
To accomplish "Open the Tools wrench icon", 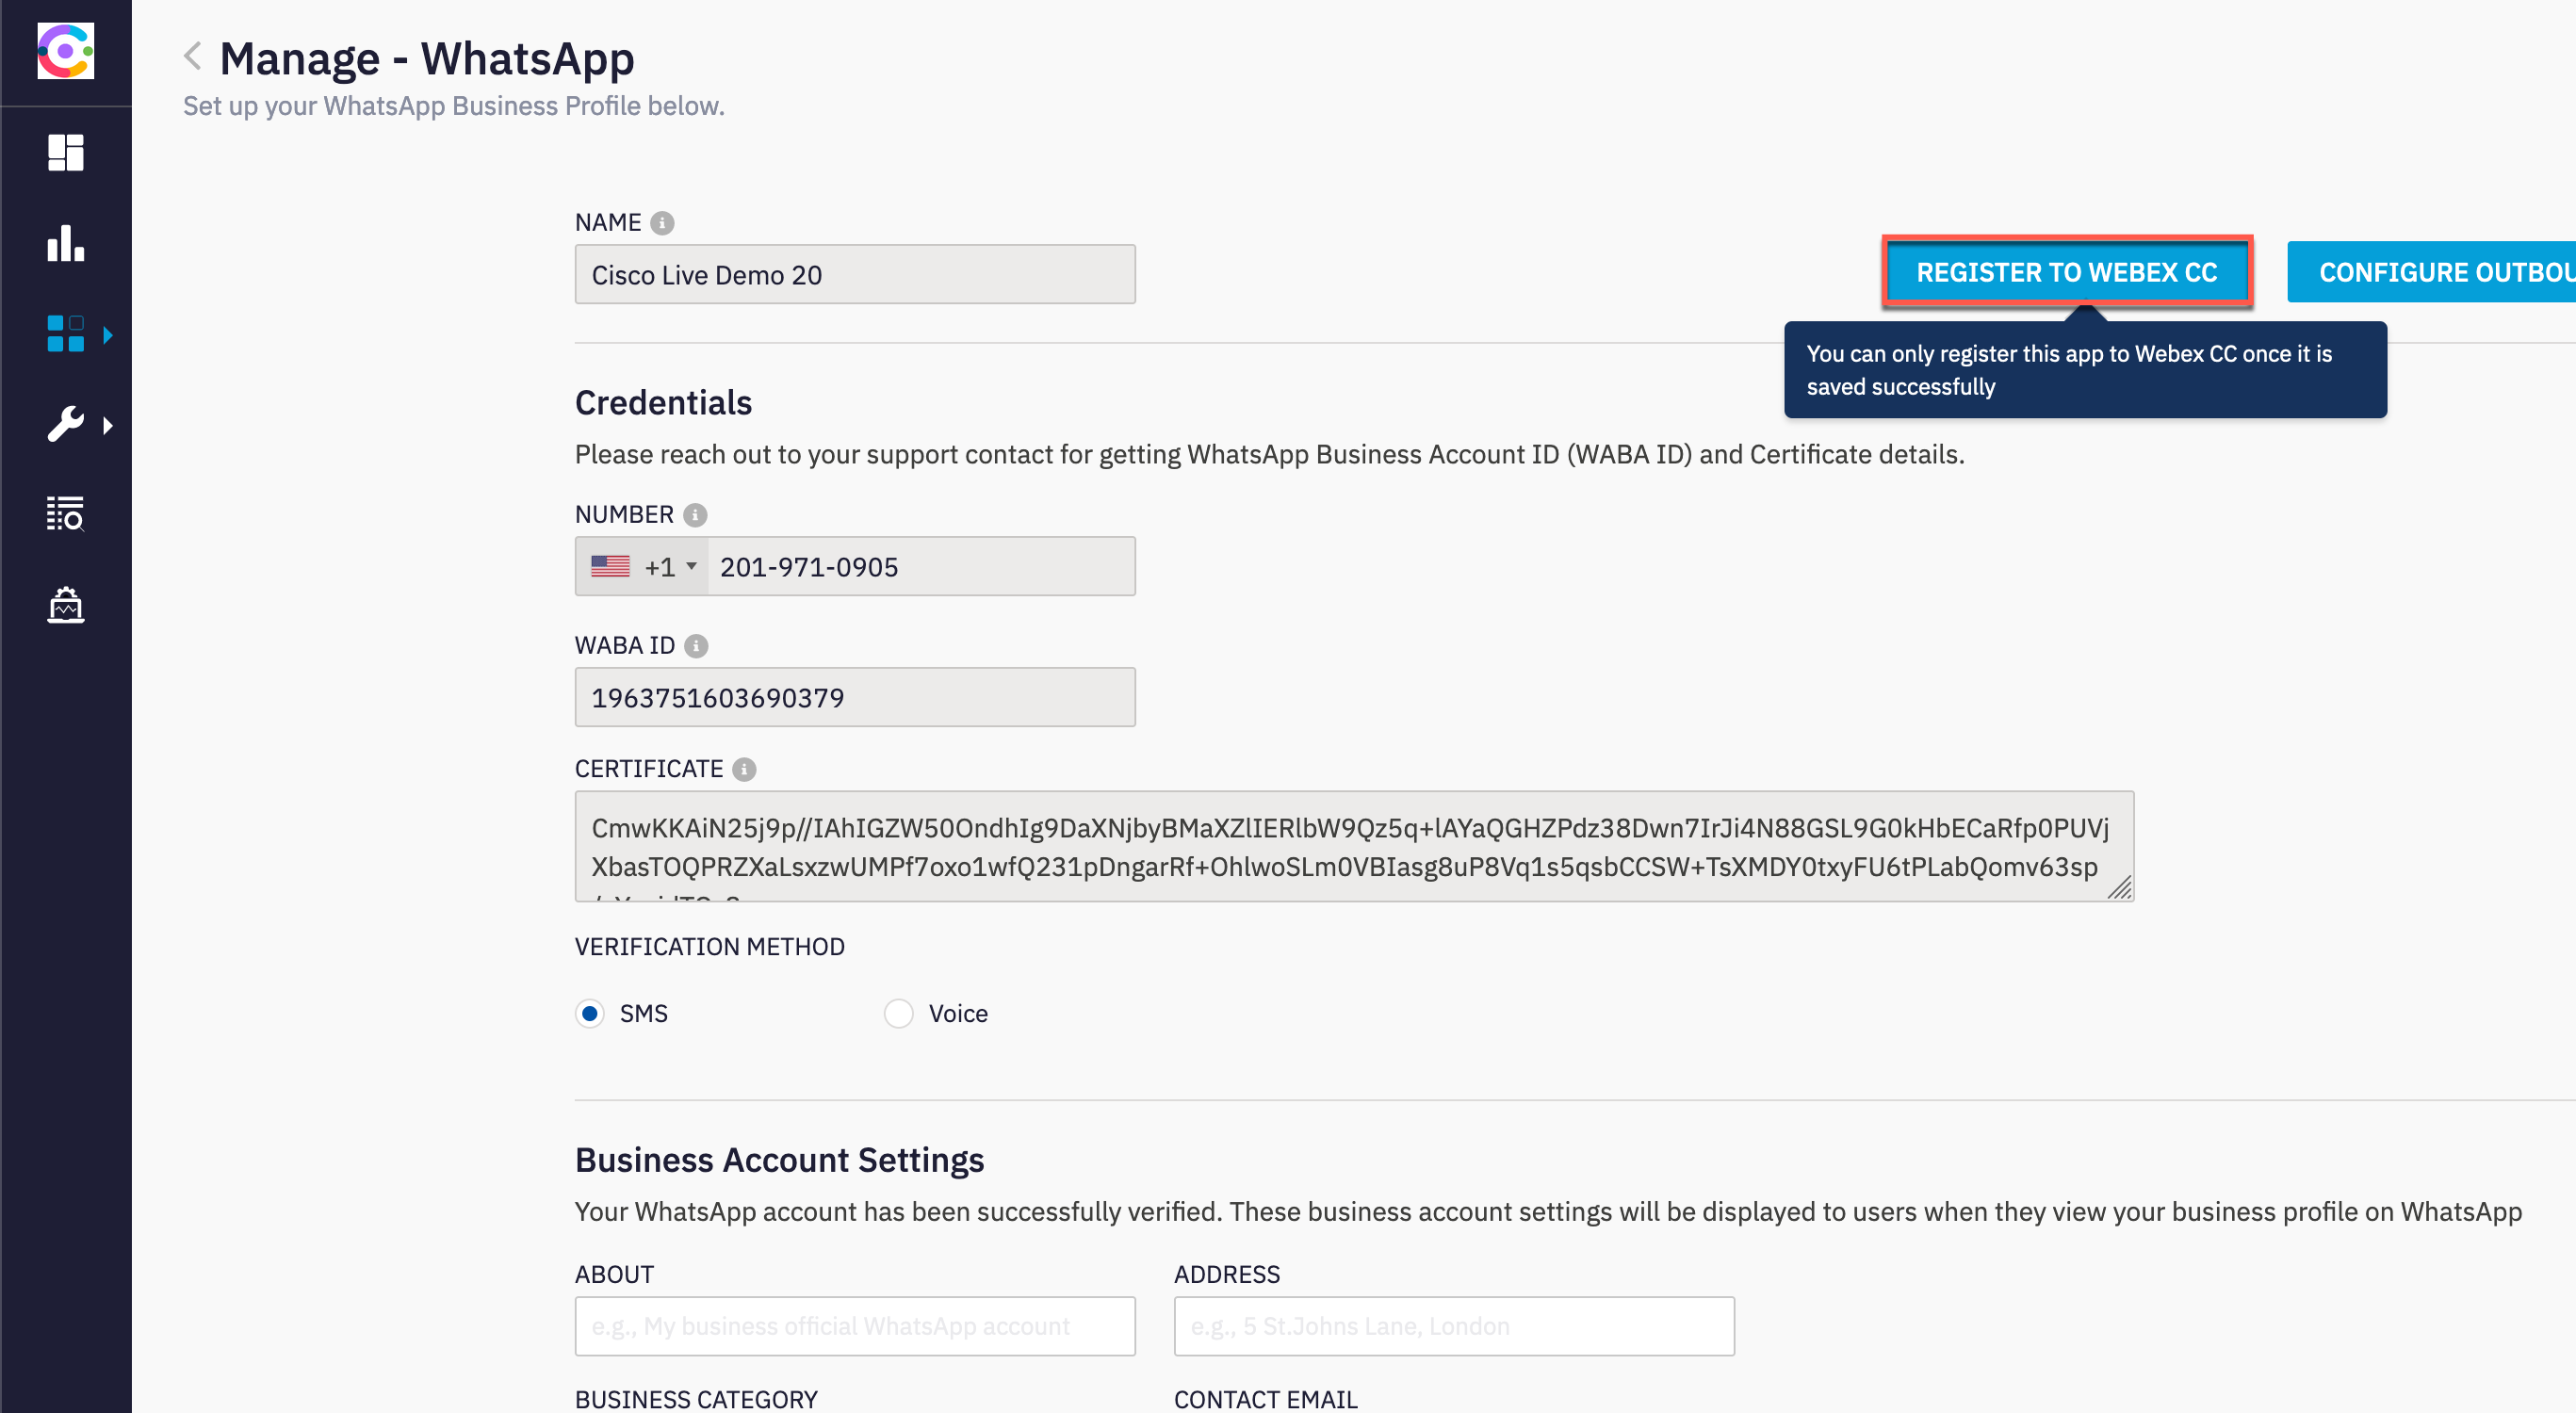I will click(65, 424).
